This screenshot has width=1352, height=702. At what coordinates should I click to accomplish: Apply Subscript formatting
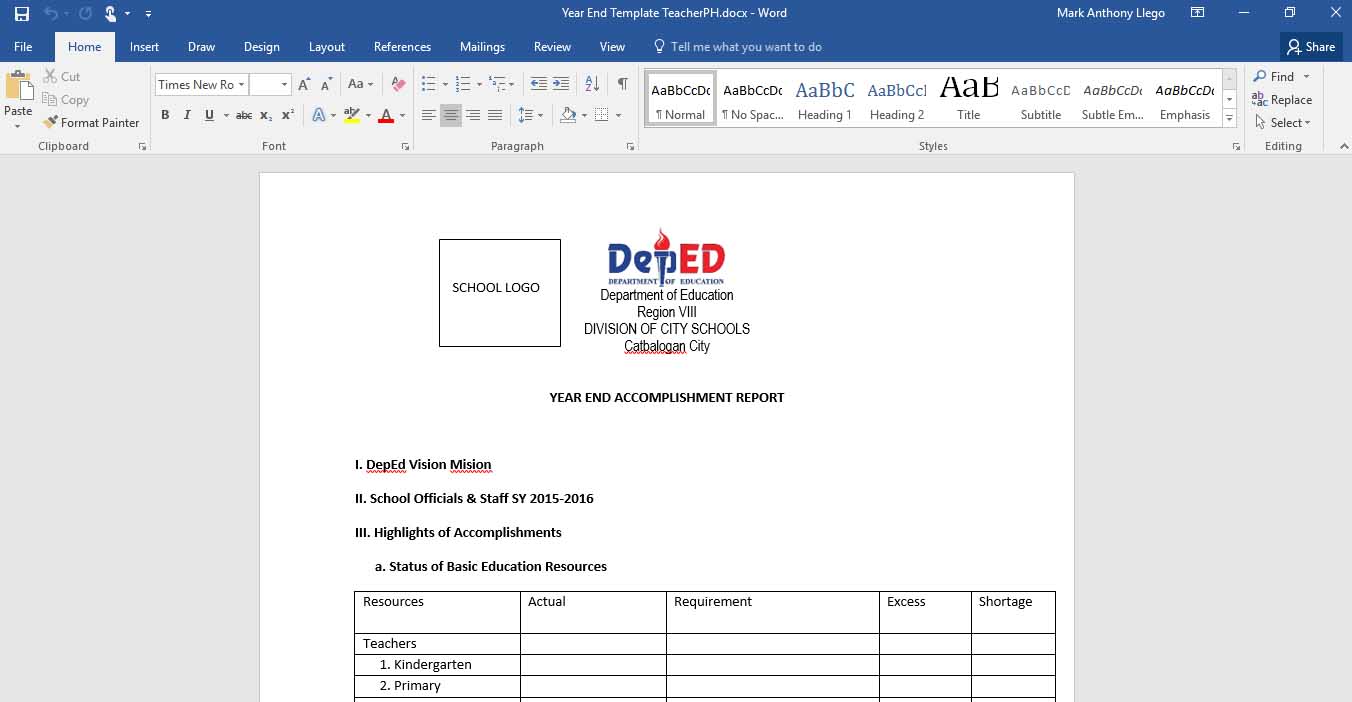(x=265, y=116)
